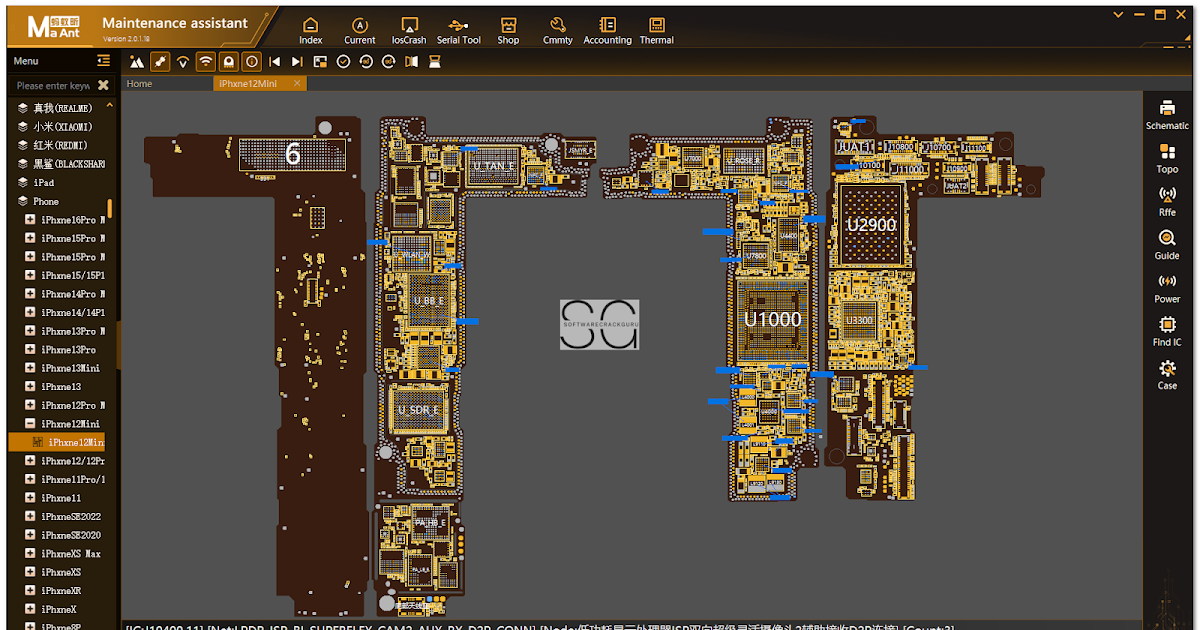The image size is (1200, 630).
Task: Open title bar dropdown arrow menu
Action: 1118,14
